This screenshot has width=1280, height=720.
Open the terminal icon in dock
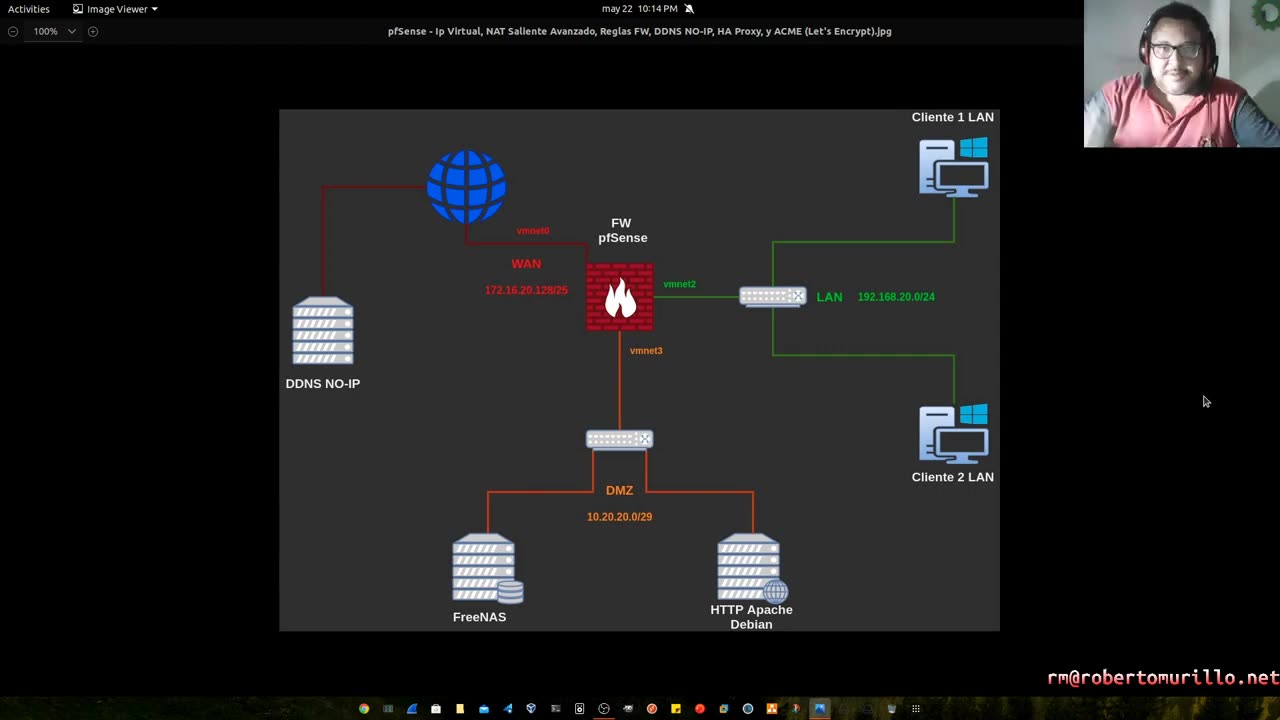click(556, 708)
